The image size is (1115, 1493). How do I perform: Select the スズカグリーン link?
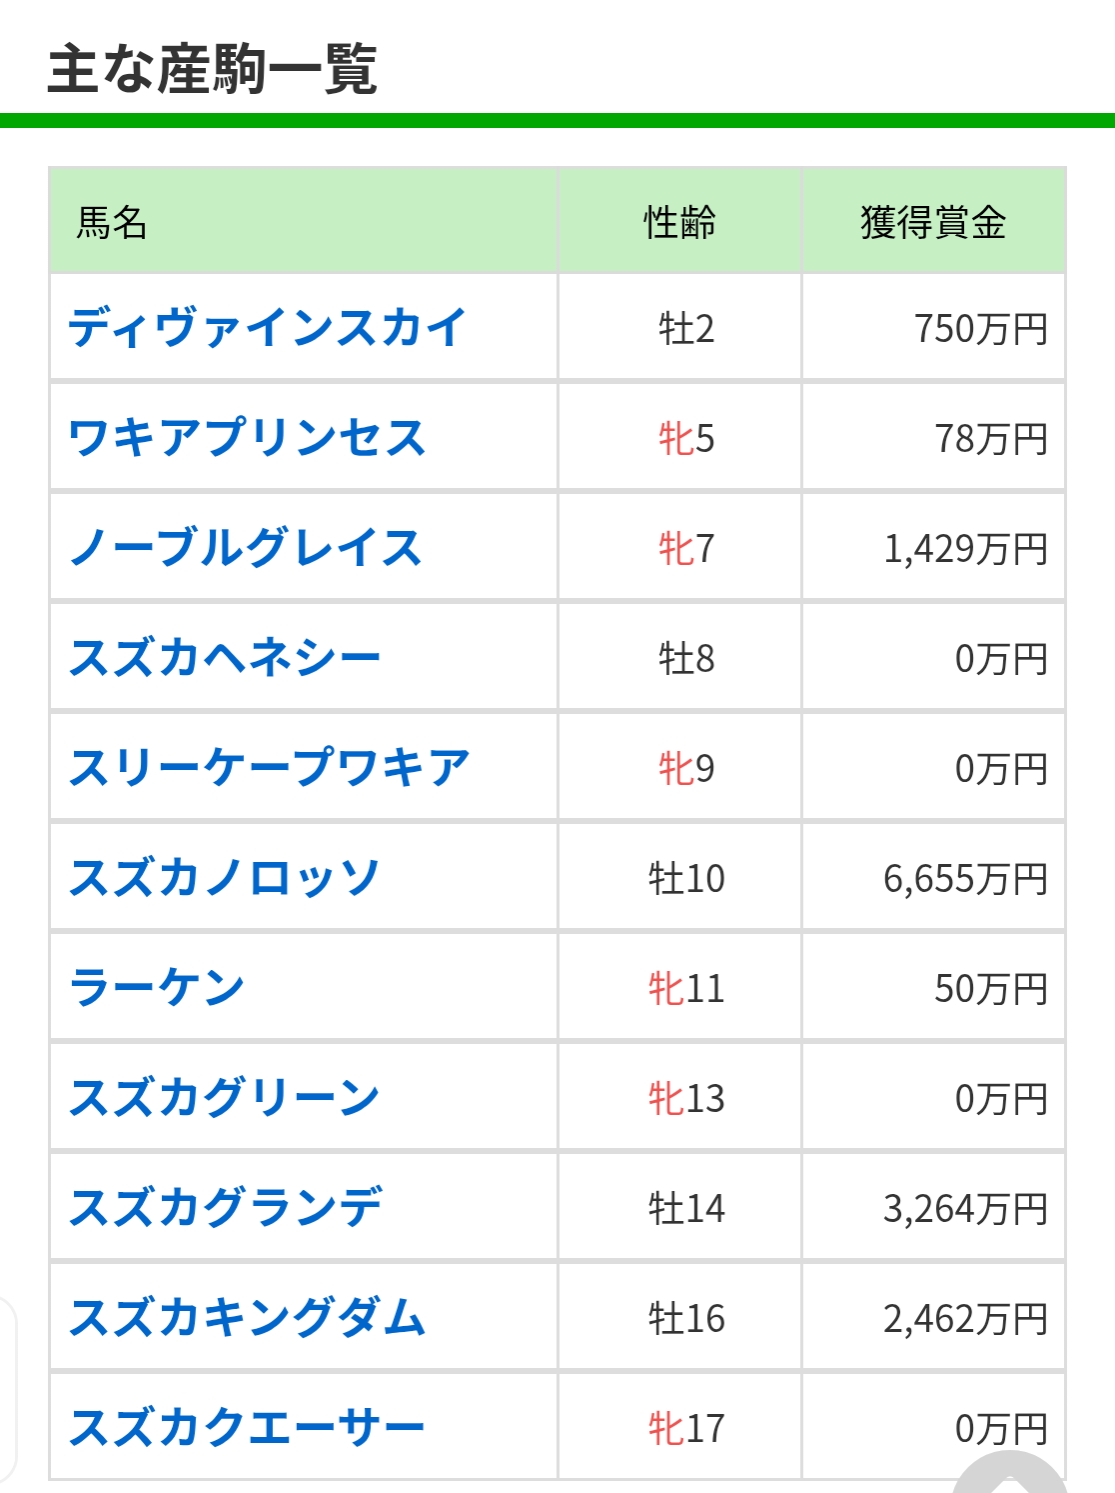pos(224,1098)
